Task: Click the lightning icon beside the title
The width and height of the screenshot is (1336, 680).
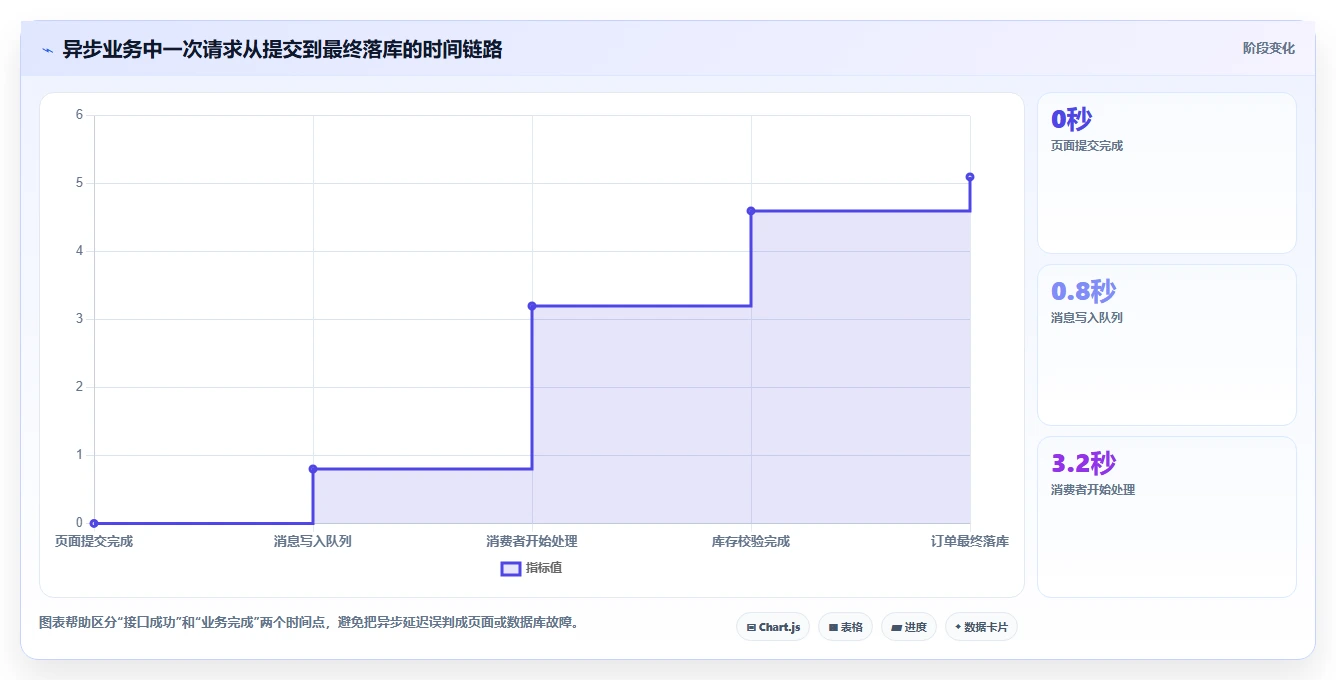Action: coord(48,50)
